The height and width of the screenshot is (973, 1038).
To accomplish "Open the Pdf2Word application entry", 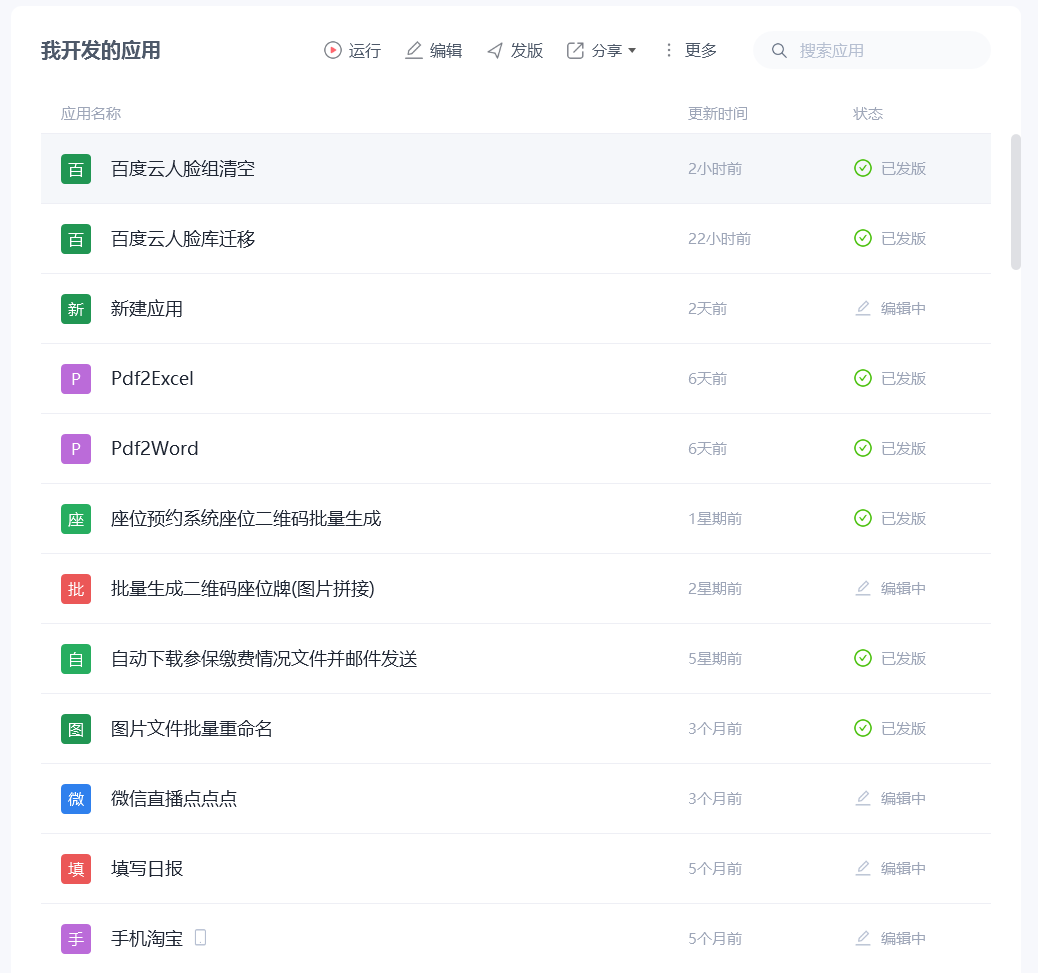I will pyautogui.click(x=154, y=448).
